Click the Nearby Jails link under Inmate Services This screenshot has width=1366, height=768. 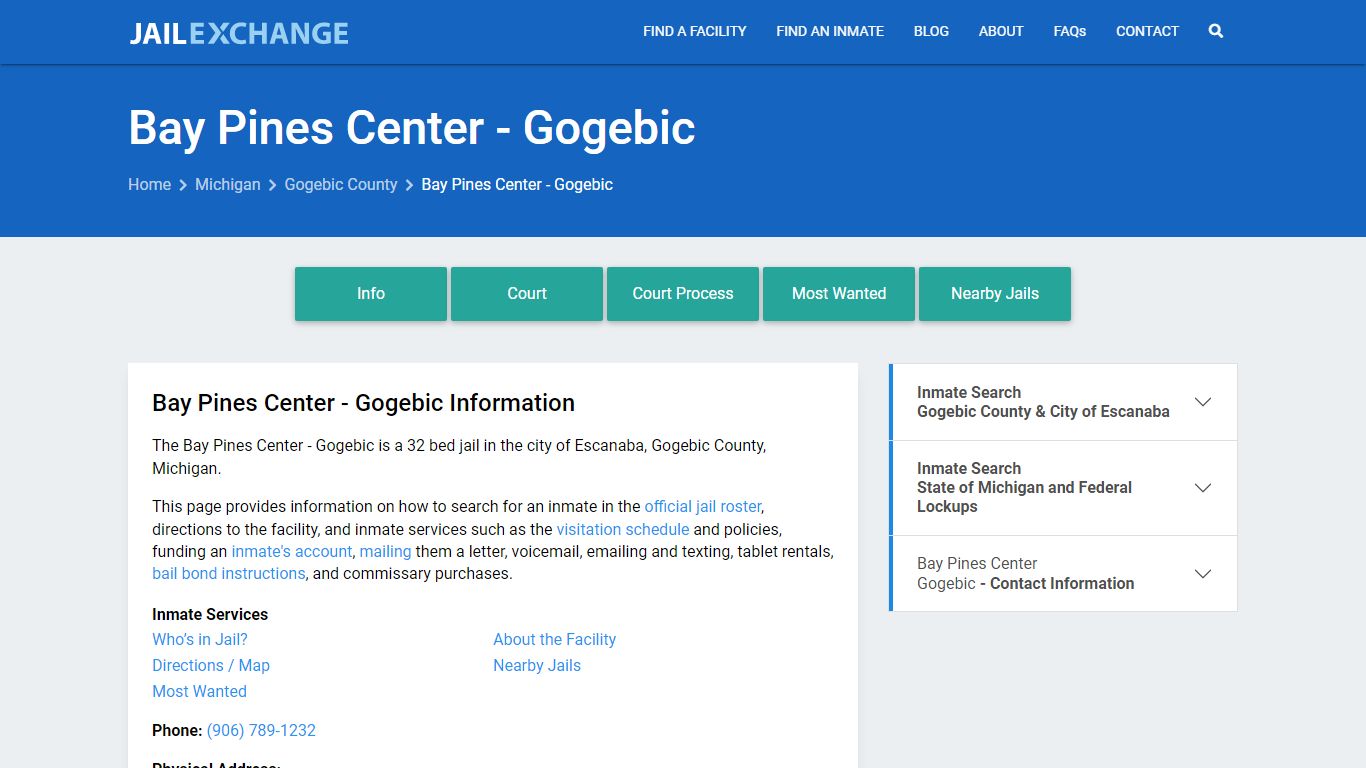tap(537, 666)
